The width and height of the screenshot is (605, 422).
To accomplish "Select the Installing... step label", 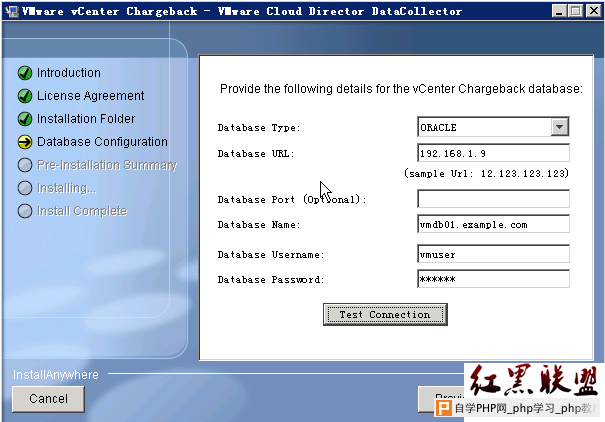I will 67,188.
